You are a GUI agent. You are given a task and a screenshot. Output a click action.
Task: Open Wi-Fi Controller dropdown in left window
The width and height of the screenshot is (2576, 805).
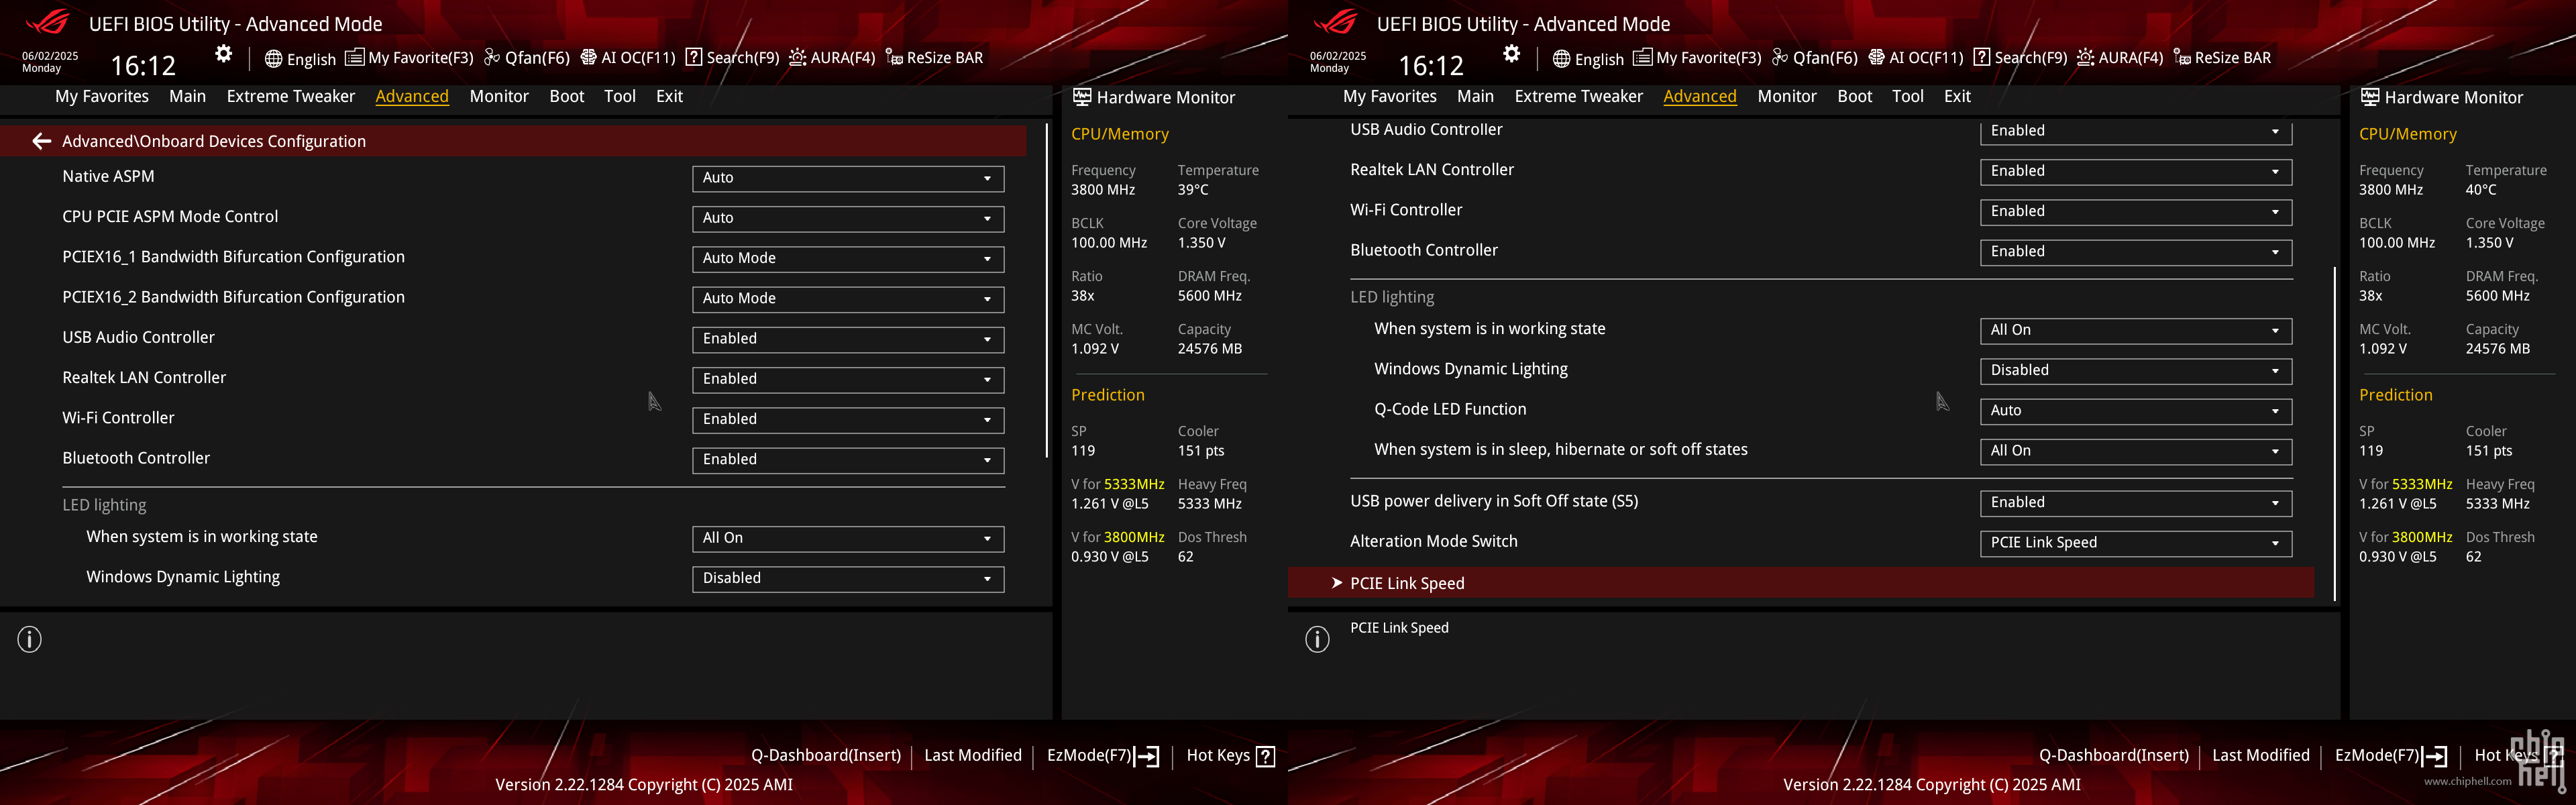[848, 419]
